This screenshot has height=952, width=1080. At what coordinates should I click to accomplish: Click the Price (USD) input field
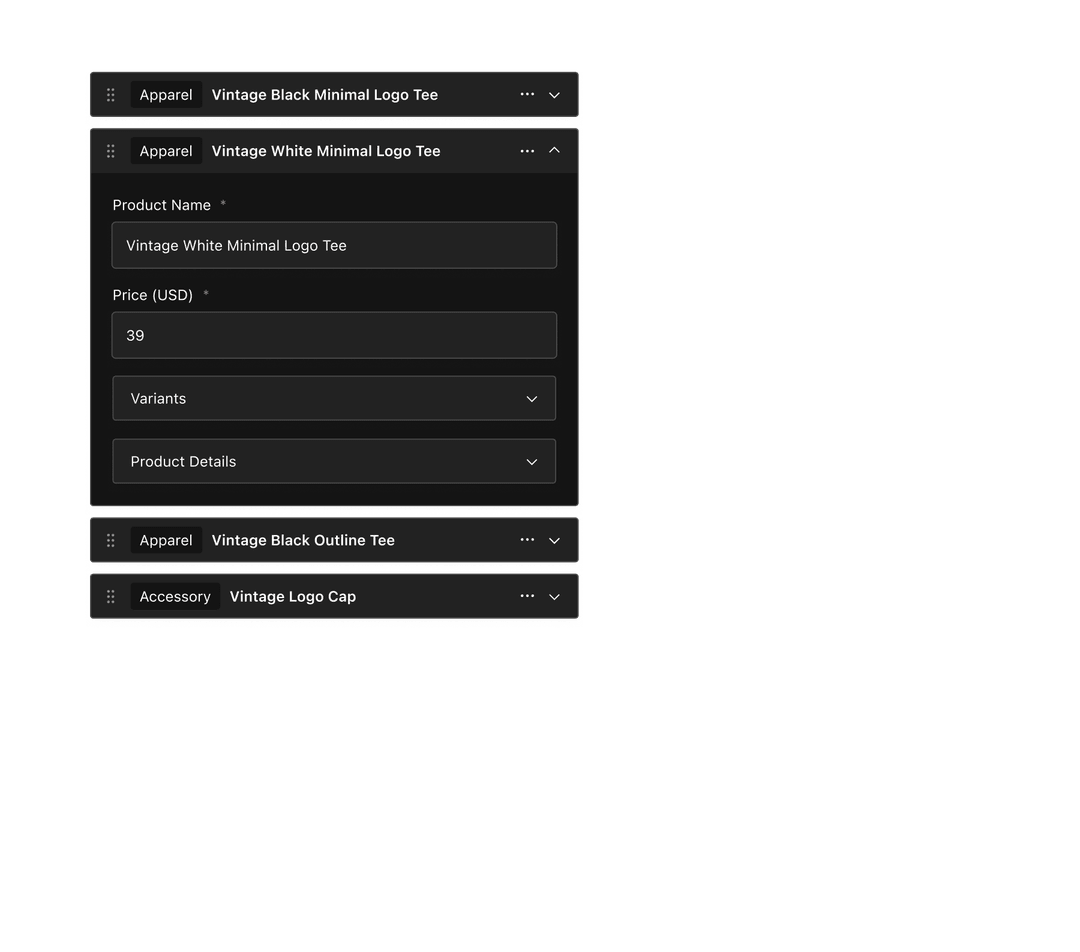coord(334,336)
